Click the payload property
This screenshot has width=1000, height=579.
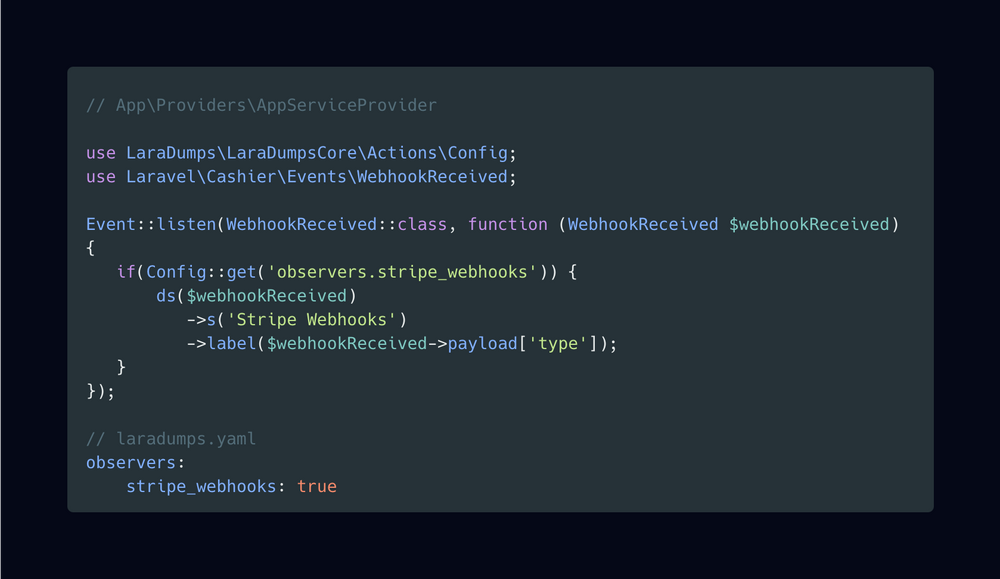[x=482, y=344]
